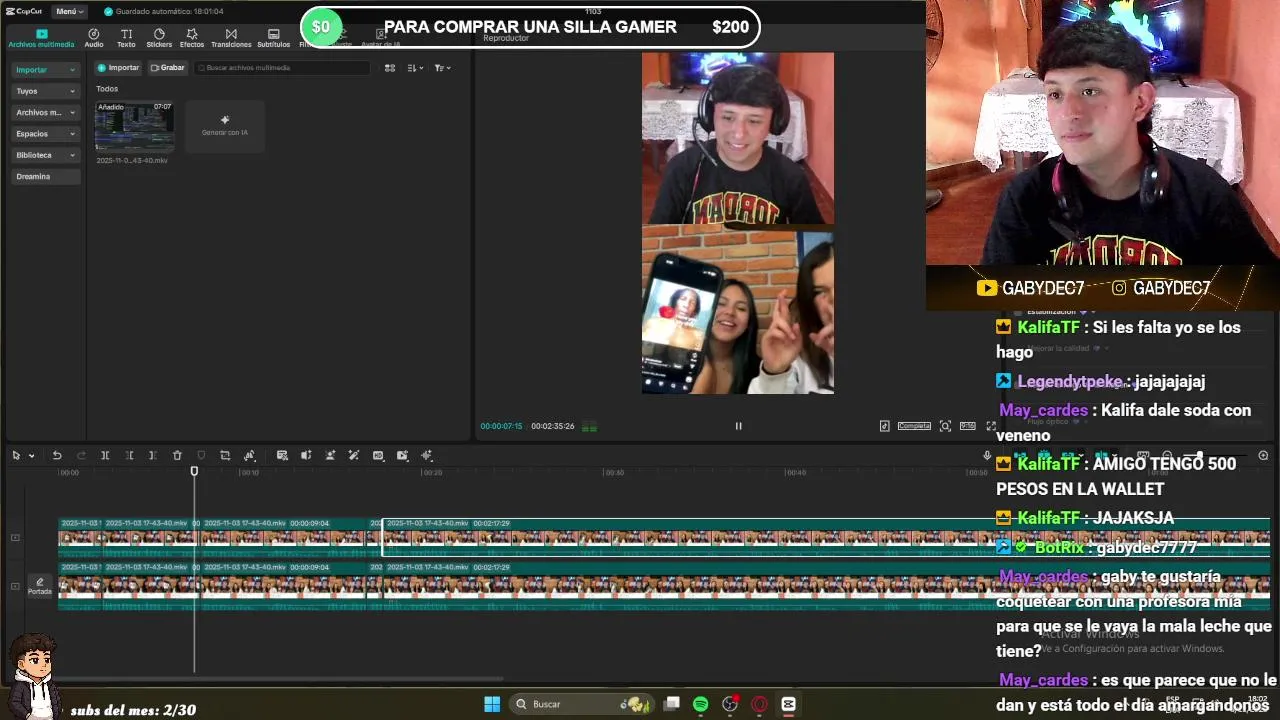Image resolution: width=1280 pixels, height=720 pixels.
Task: Select the crop tool in timeline toolbar
Action: 225,456
